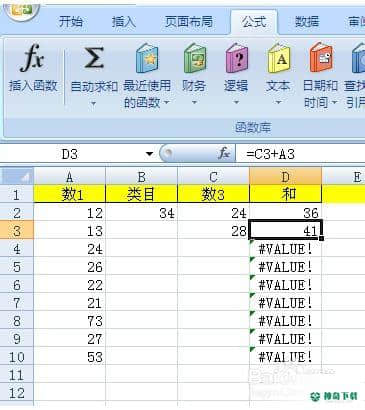This screenshot has width=365, height=410.
Task: Select column E header
Action: 344,176
